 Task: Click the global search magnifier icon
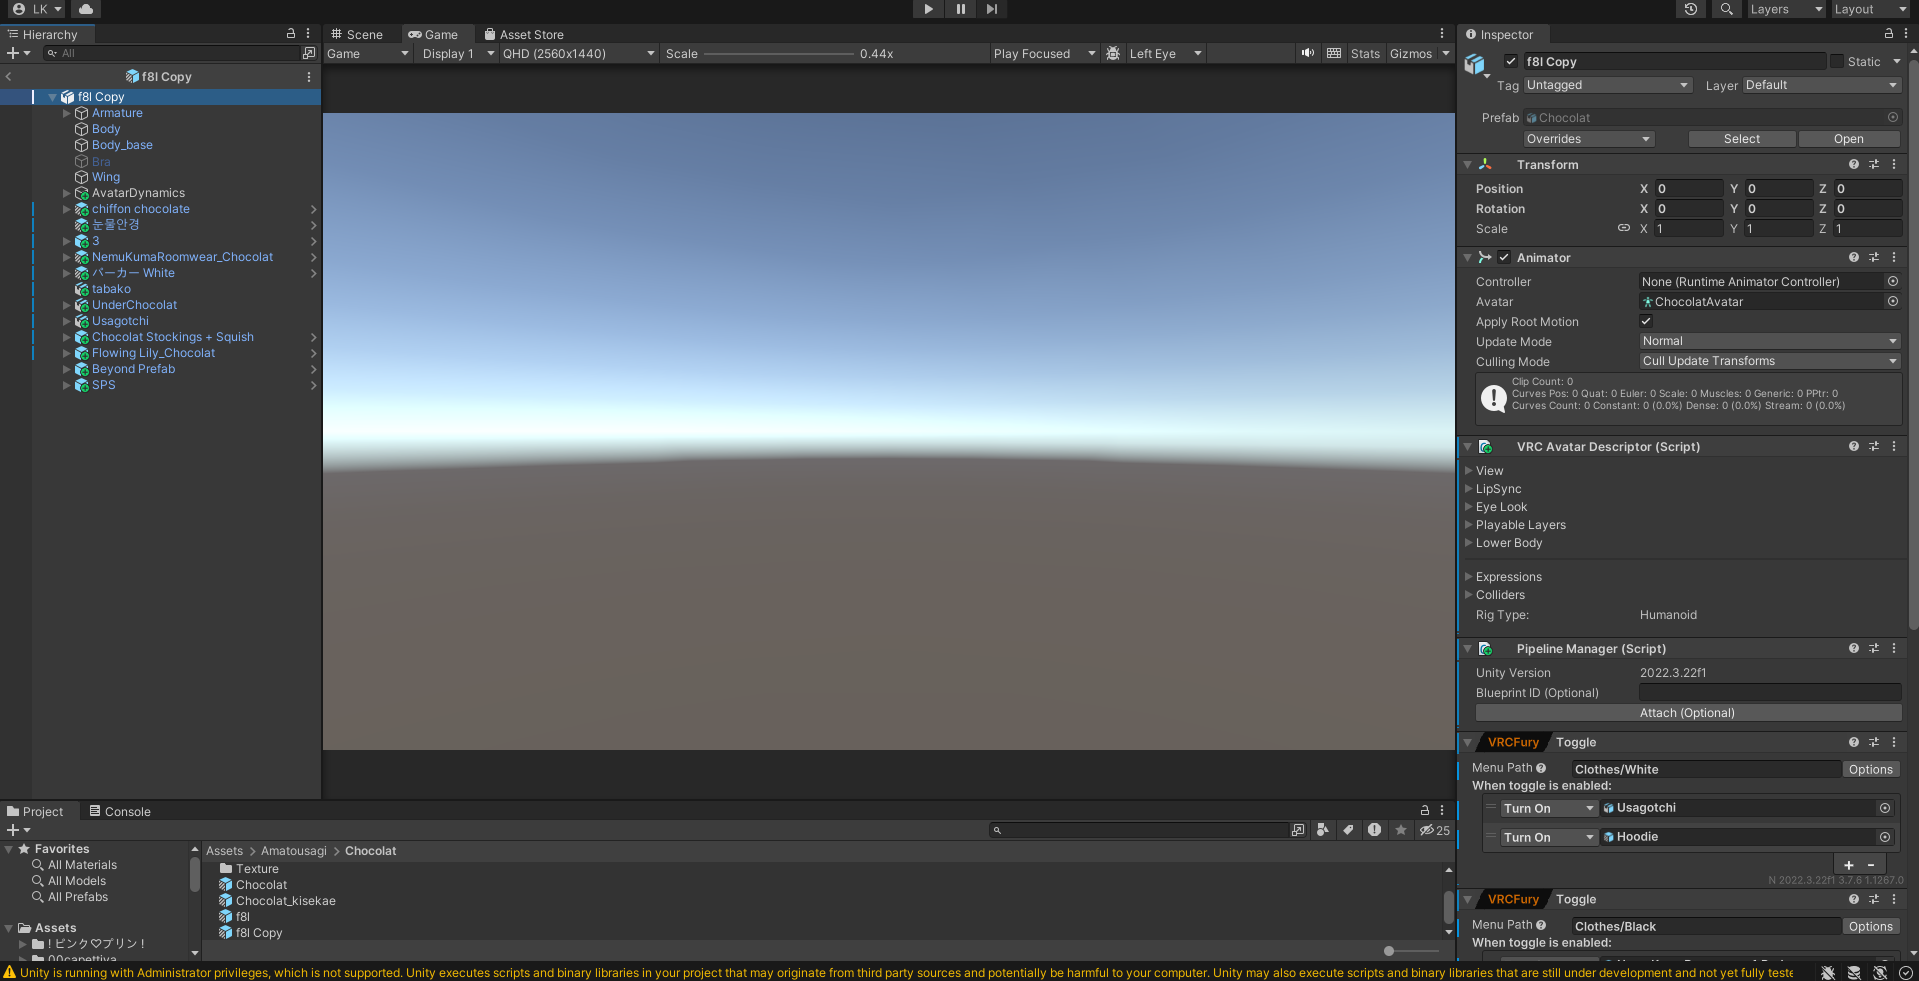tap(1726, 9)
